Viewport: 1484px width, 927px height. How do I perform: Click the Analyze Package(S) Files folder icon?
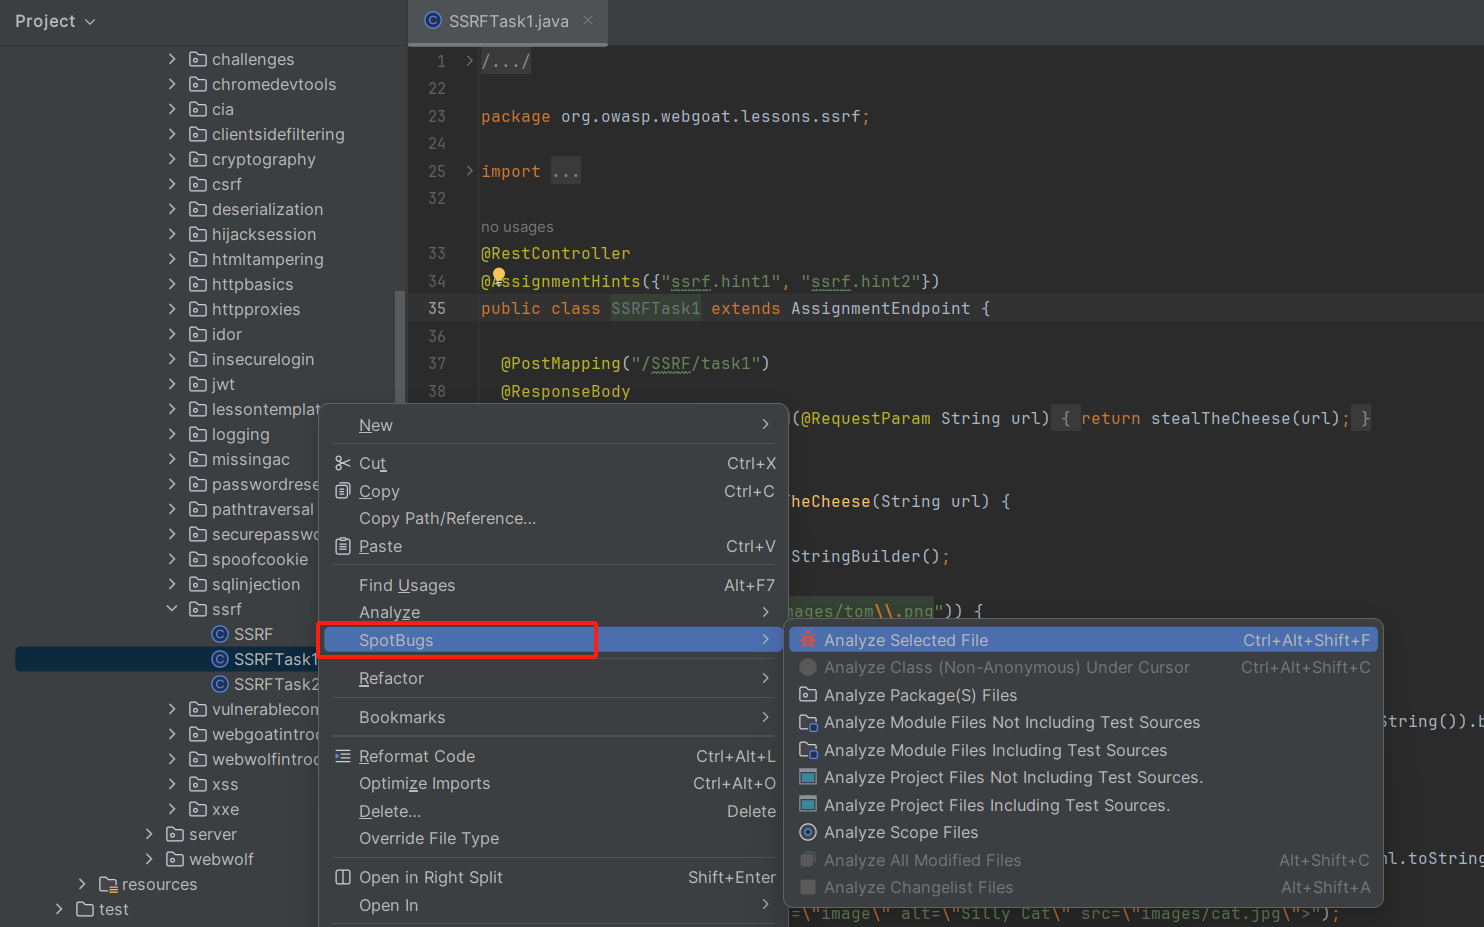tap(808, 695)
